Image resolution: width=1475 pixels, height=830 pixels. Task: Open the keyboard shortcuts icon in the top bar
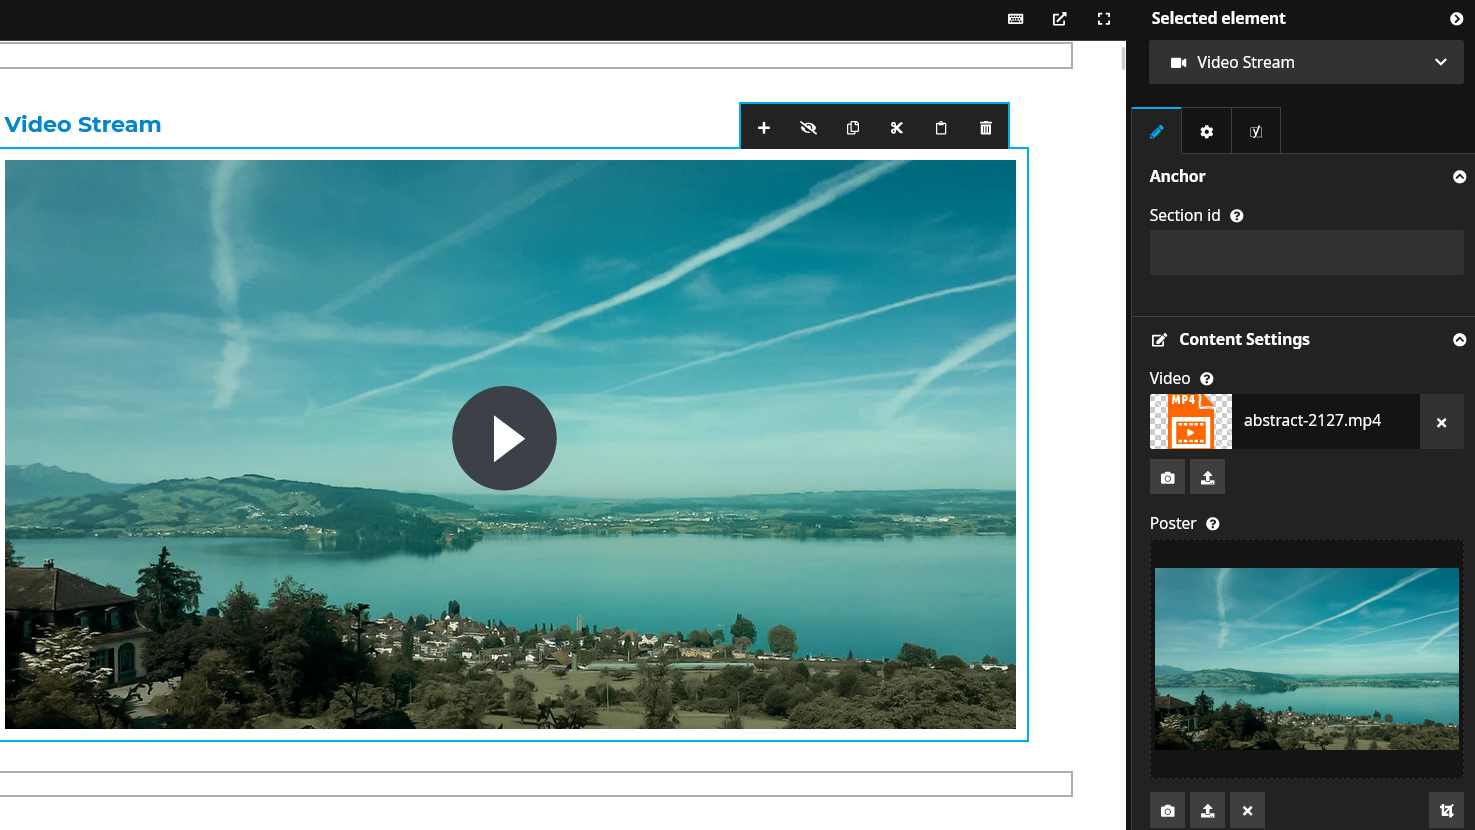point(1016,19)
